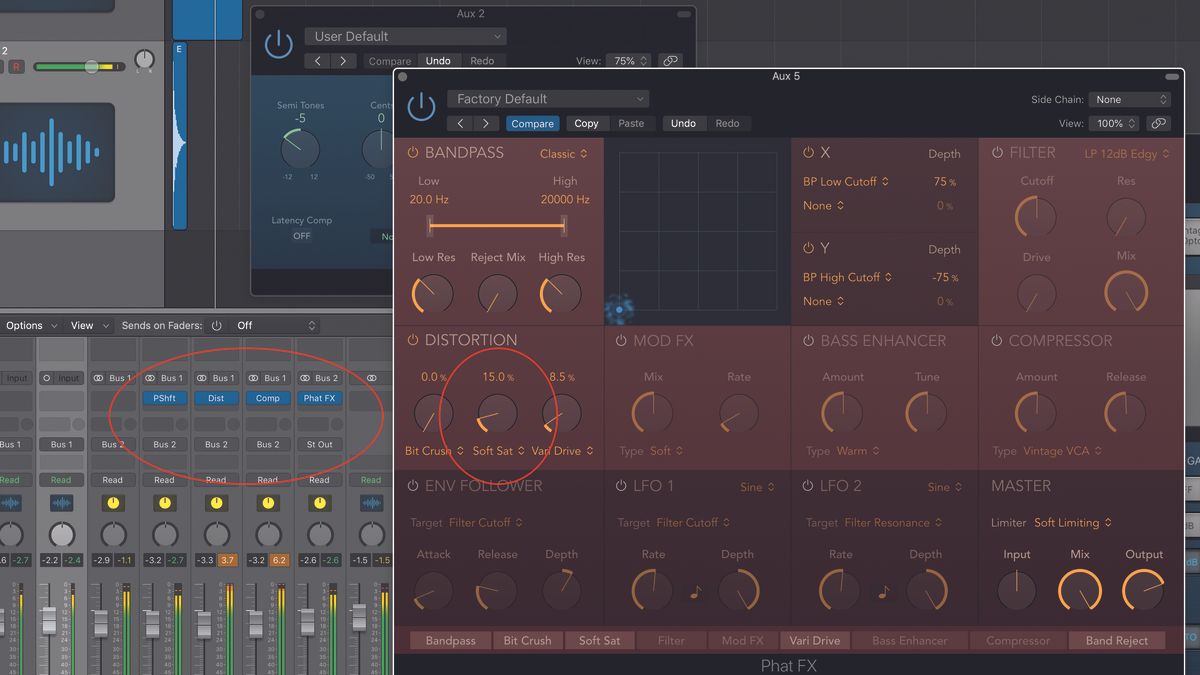Open the View menu in the mixer
Image resolution: width=1200 pixels, height=675 pixels.
click(x=85, y=325)
